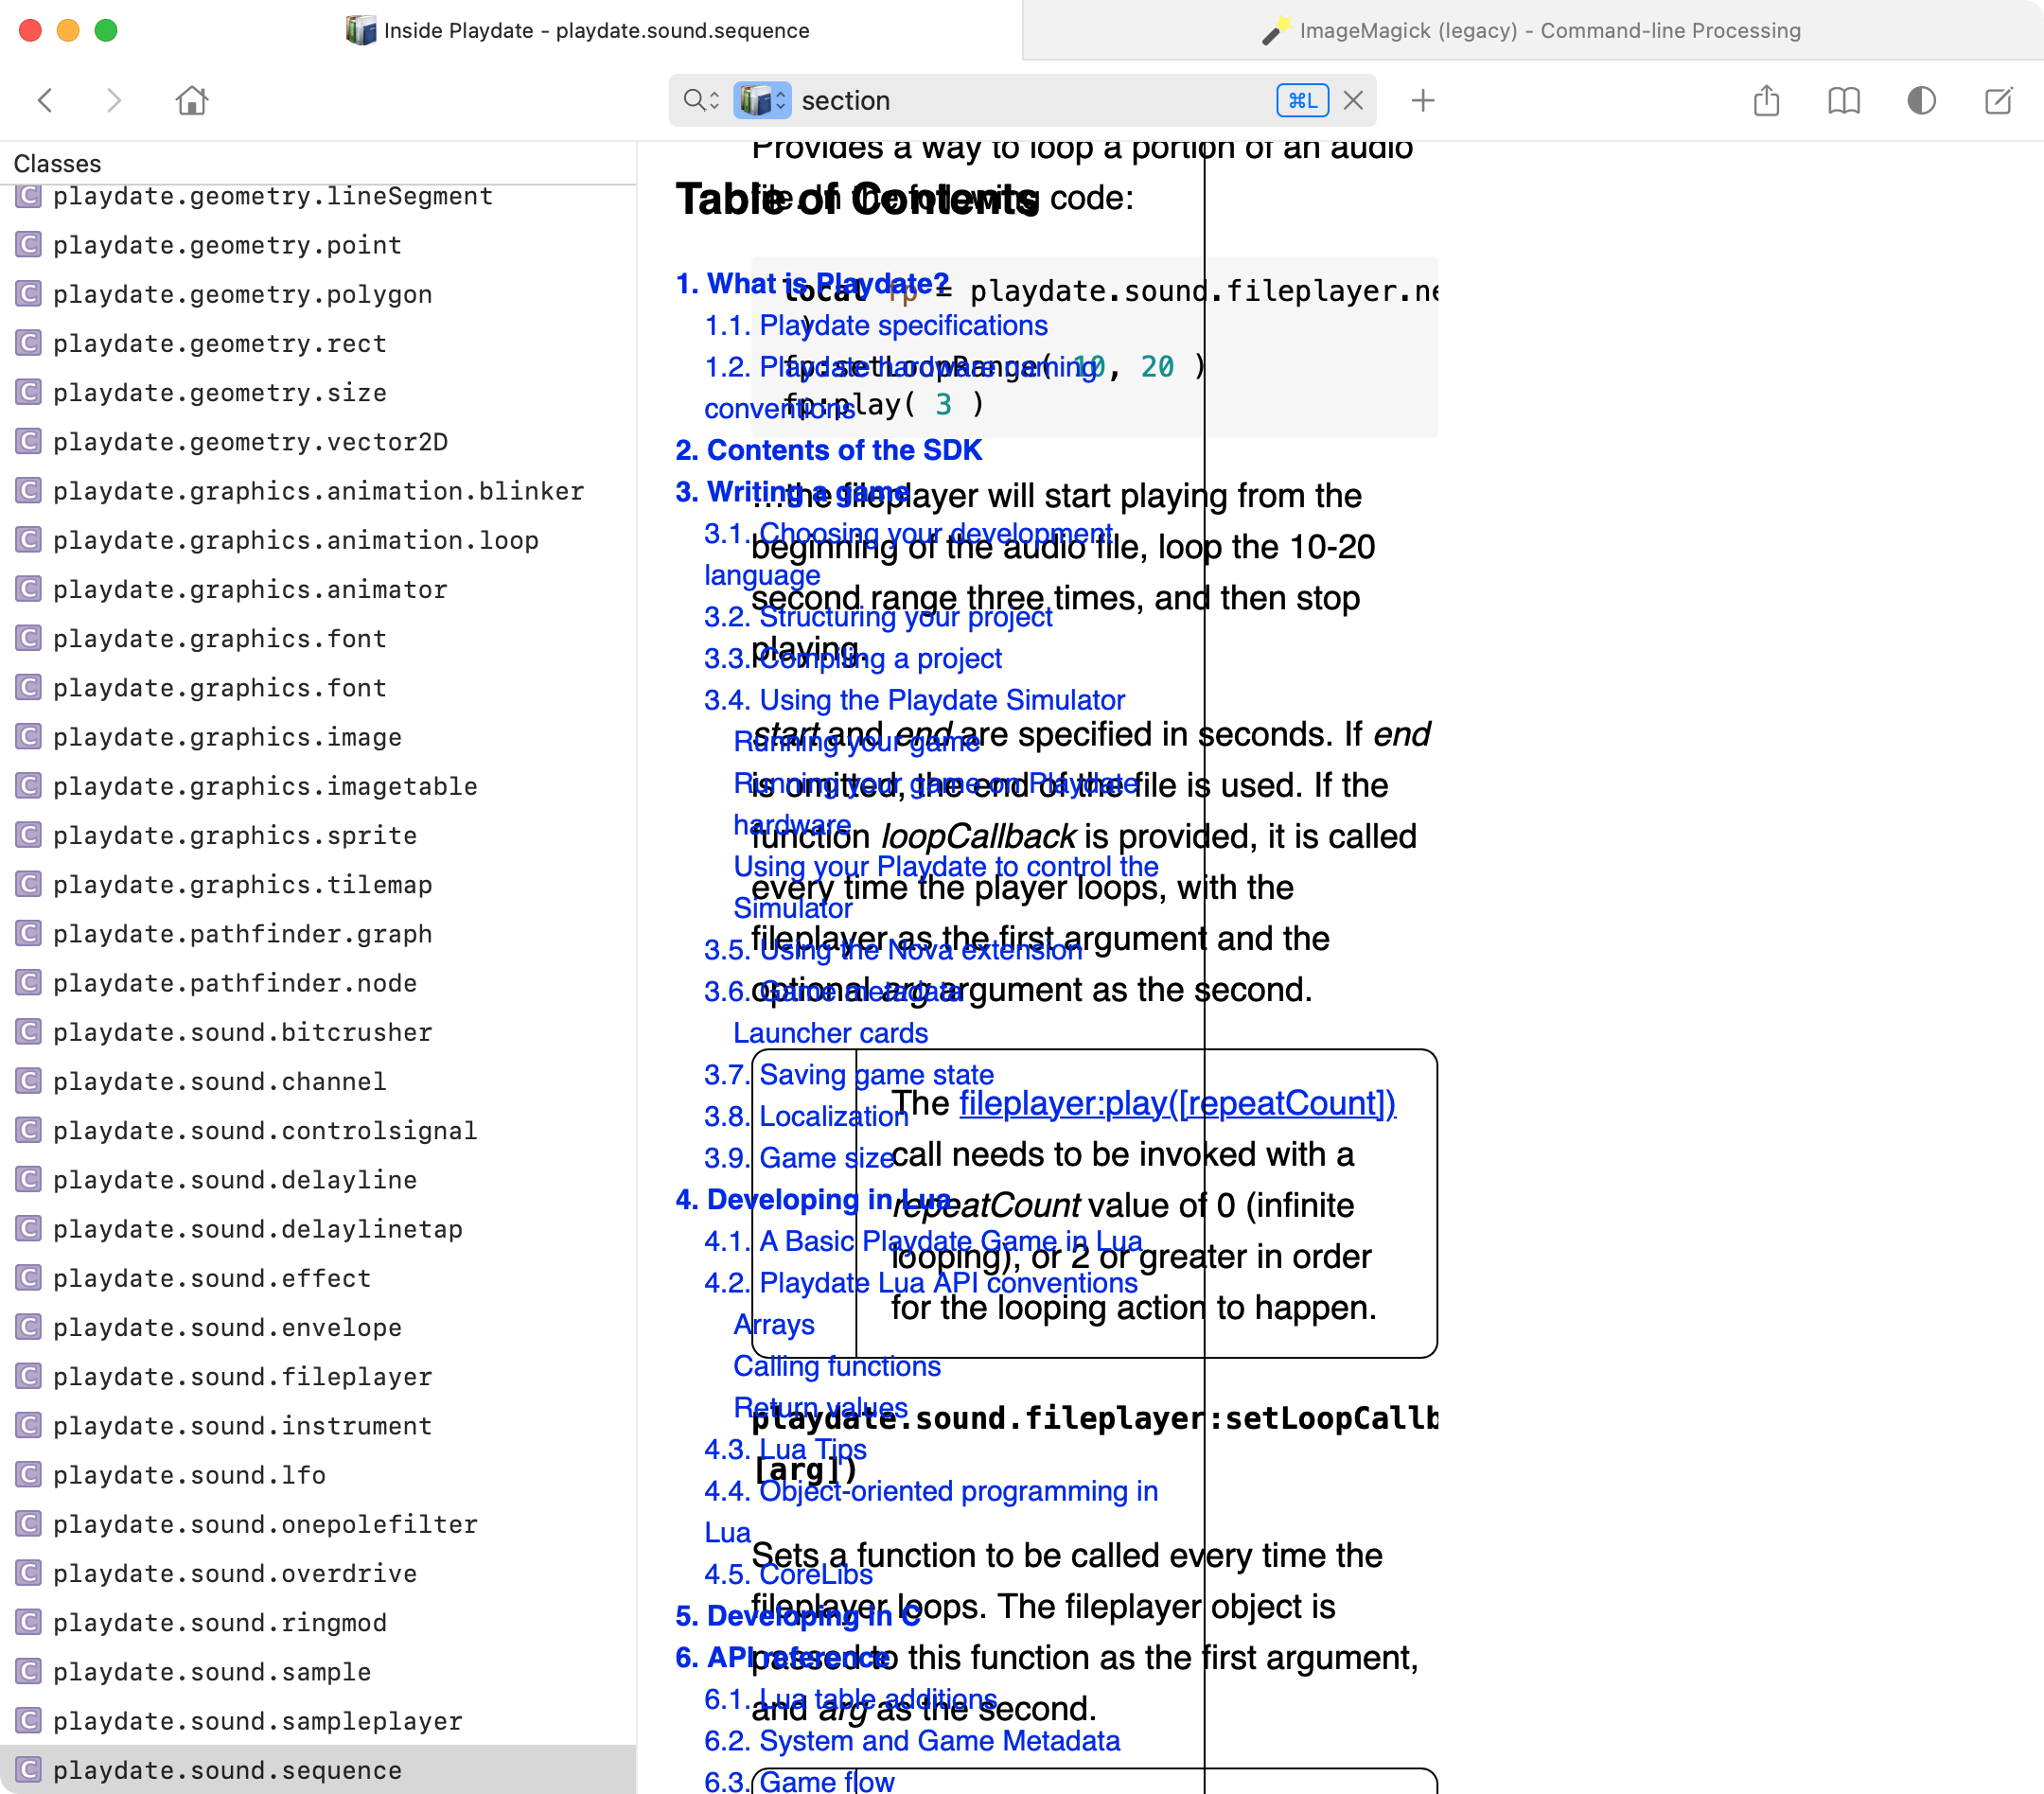2044x1794 pixels.
Task: Click the ⌘L shortcut badge in search
Action: [1302, 100]
